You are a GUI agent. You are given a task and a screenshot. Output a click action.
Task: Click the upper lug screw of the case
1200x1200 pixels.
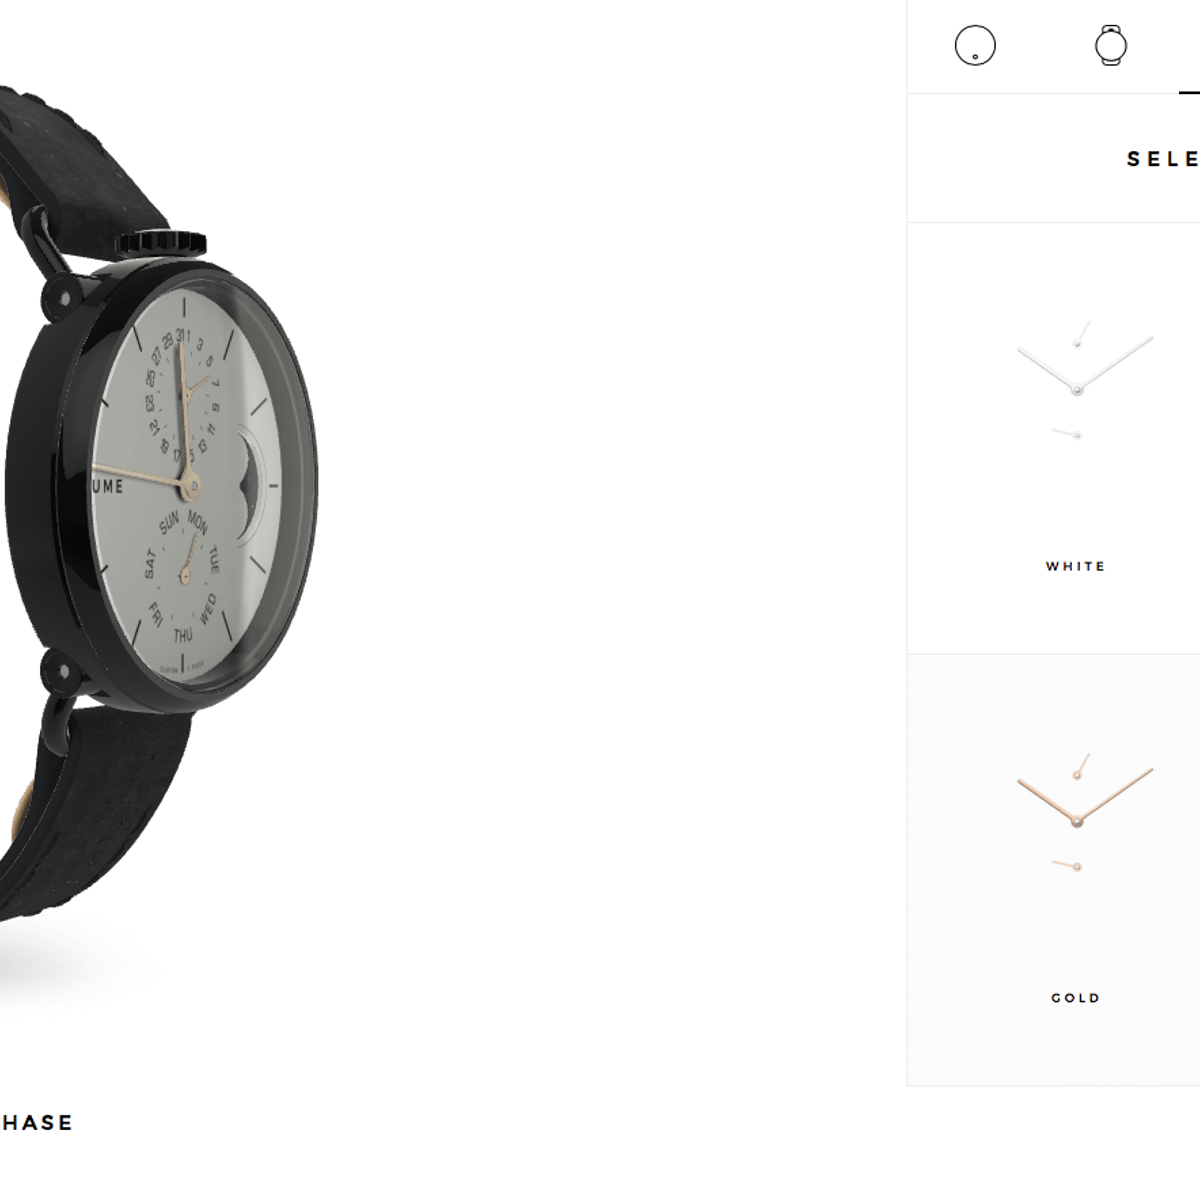click(x=62, y=298)
